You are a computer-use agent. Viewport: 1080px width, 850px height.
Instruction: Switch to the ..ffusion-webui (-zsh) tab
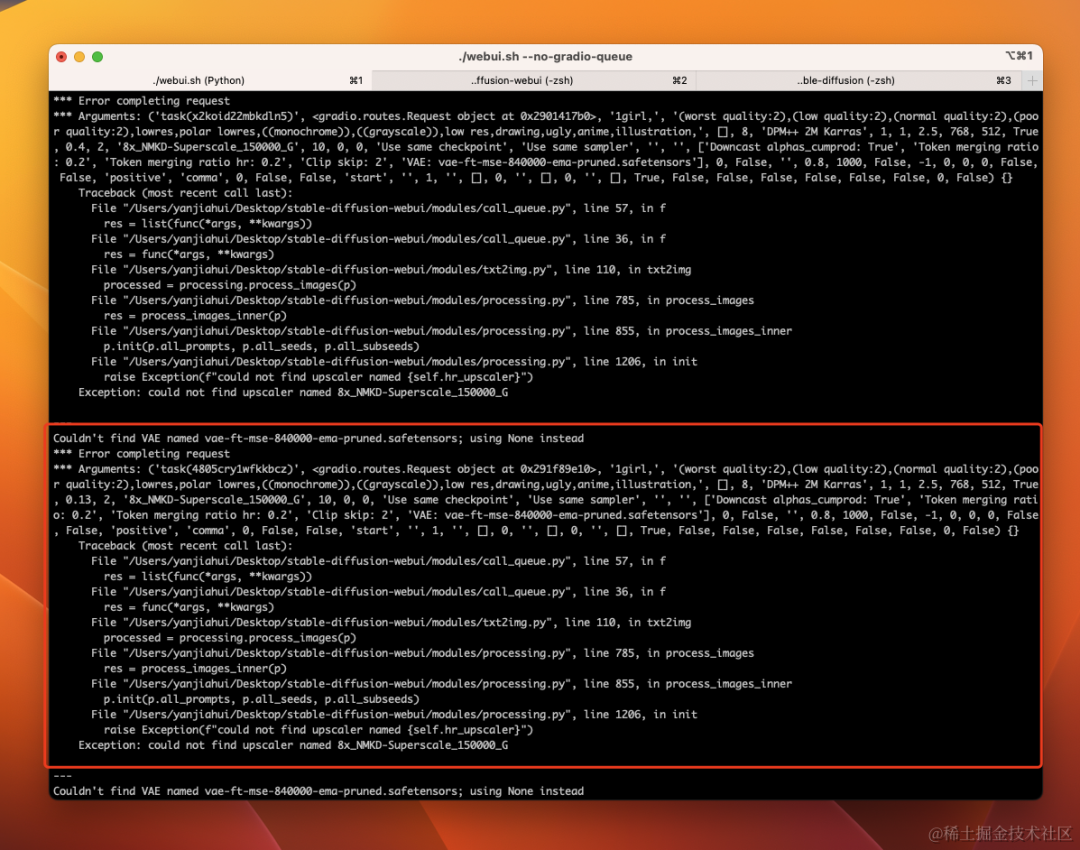534,80
